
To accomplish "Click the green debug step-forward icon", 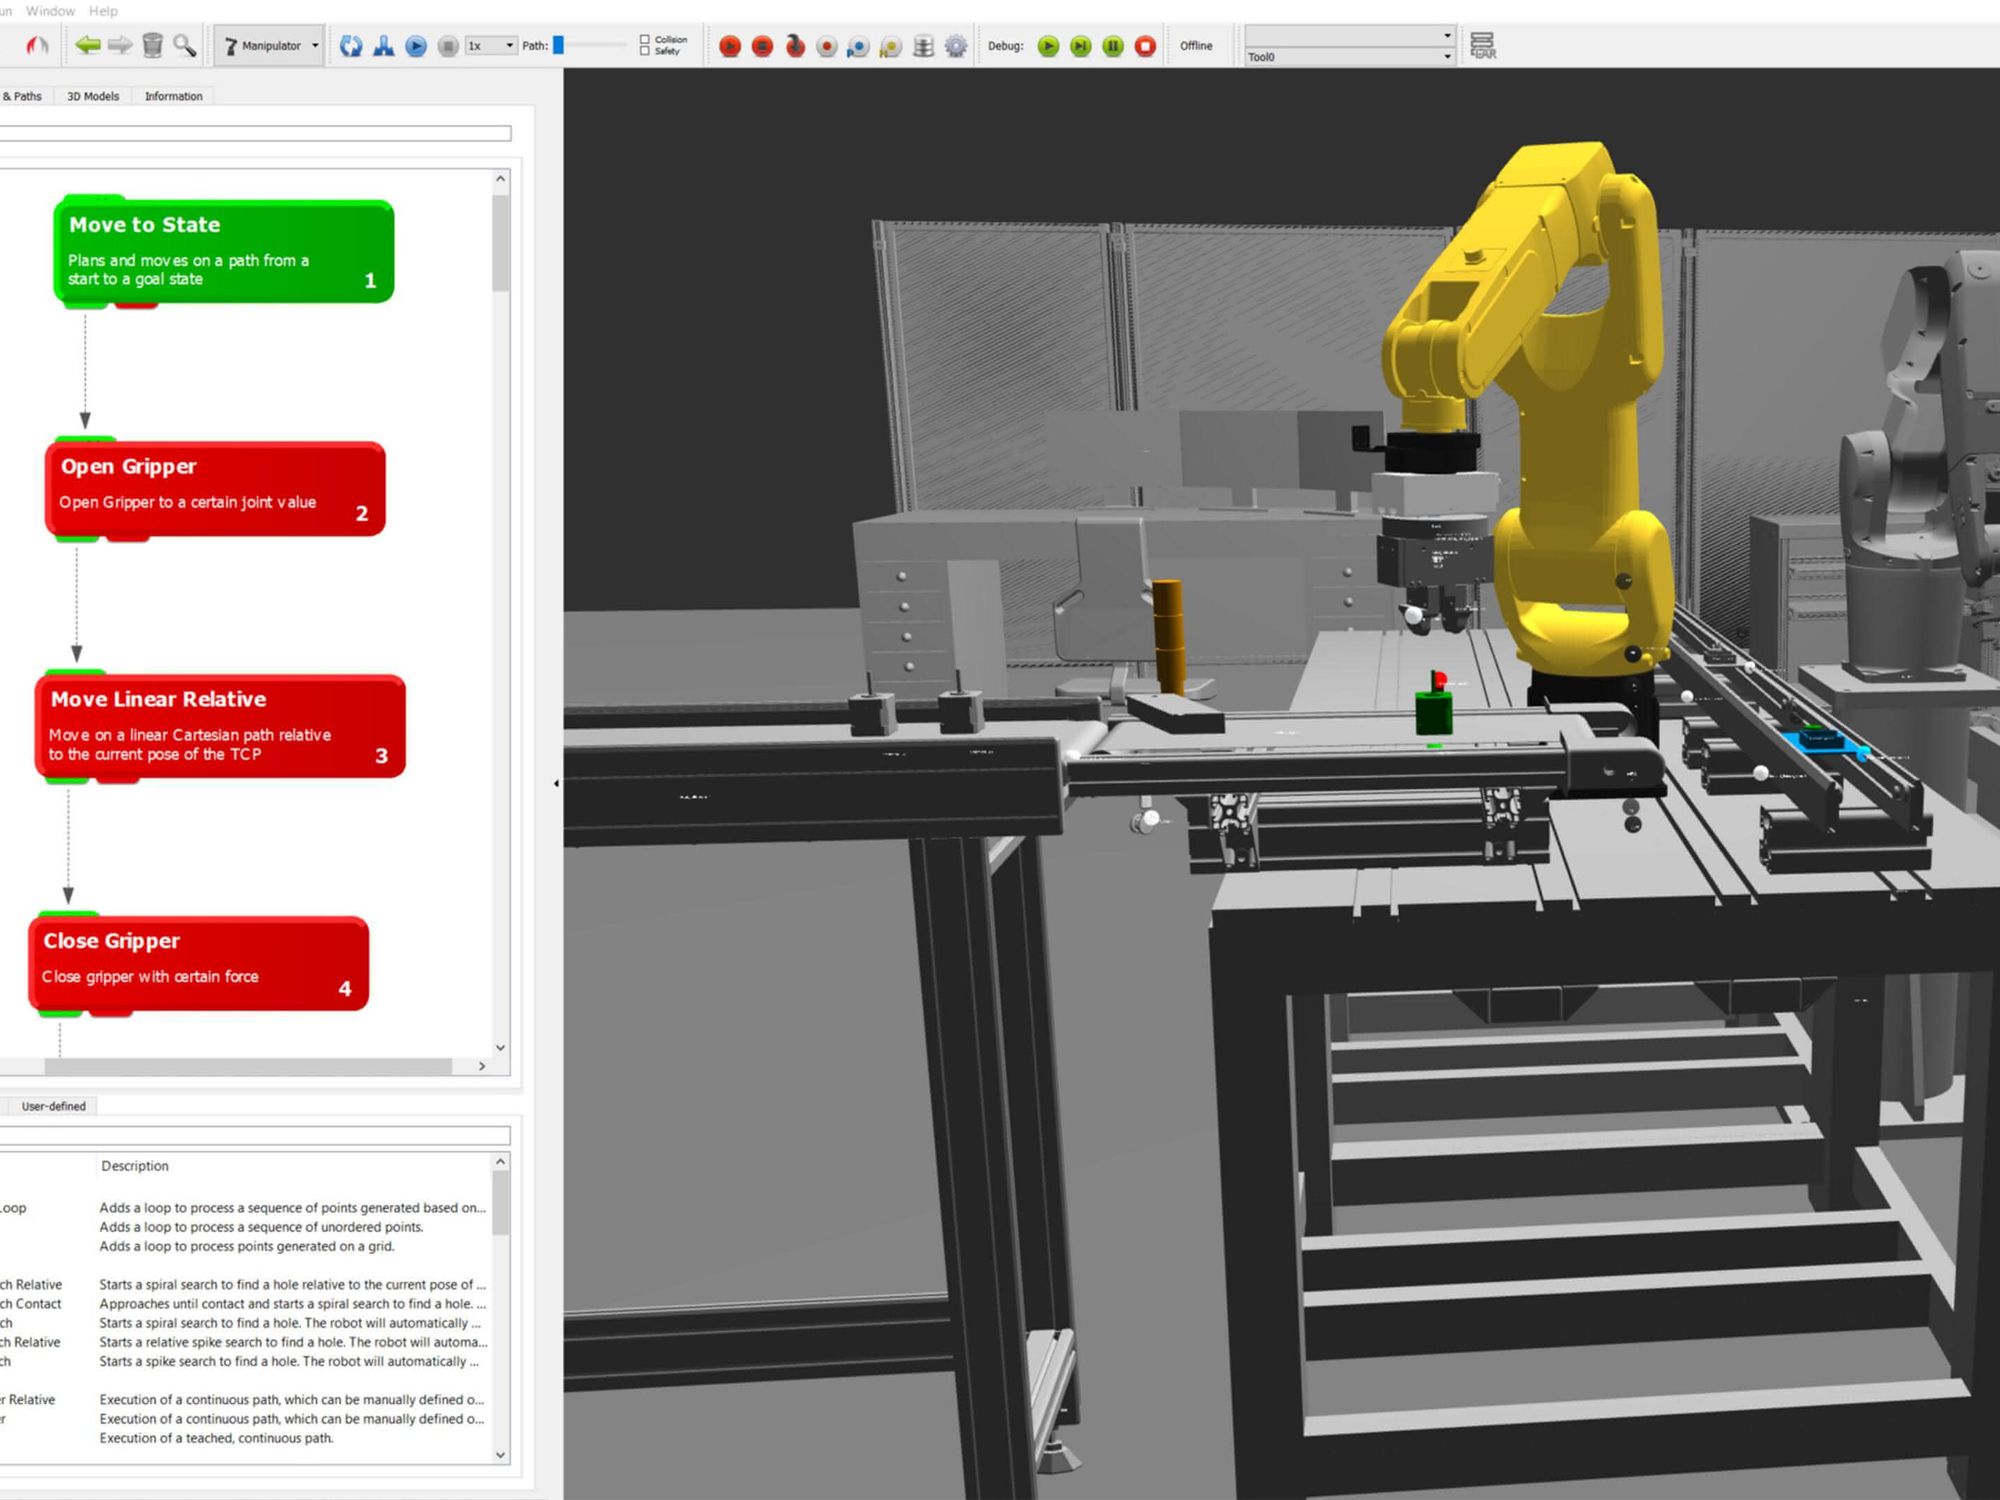I will (x=1081, y=46).
